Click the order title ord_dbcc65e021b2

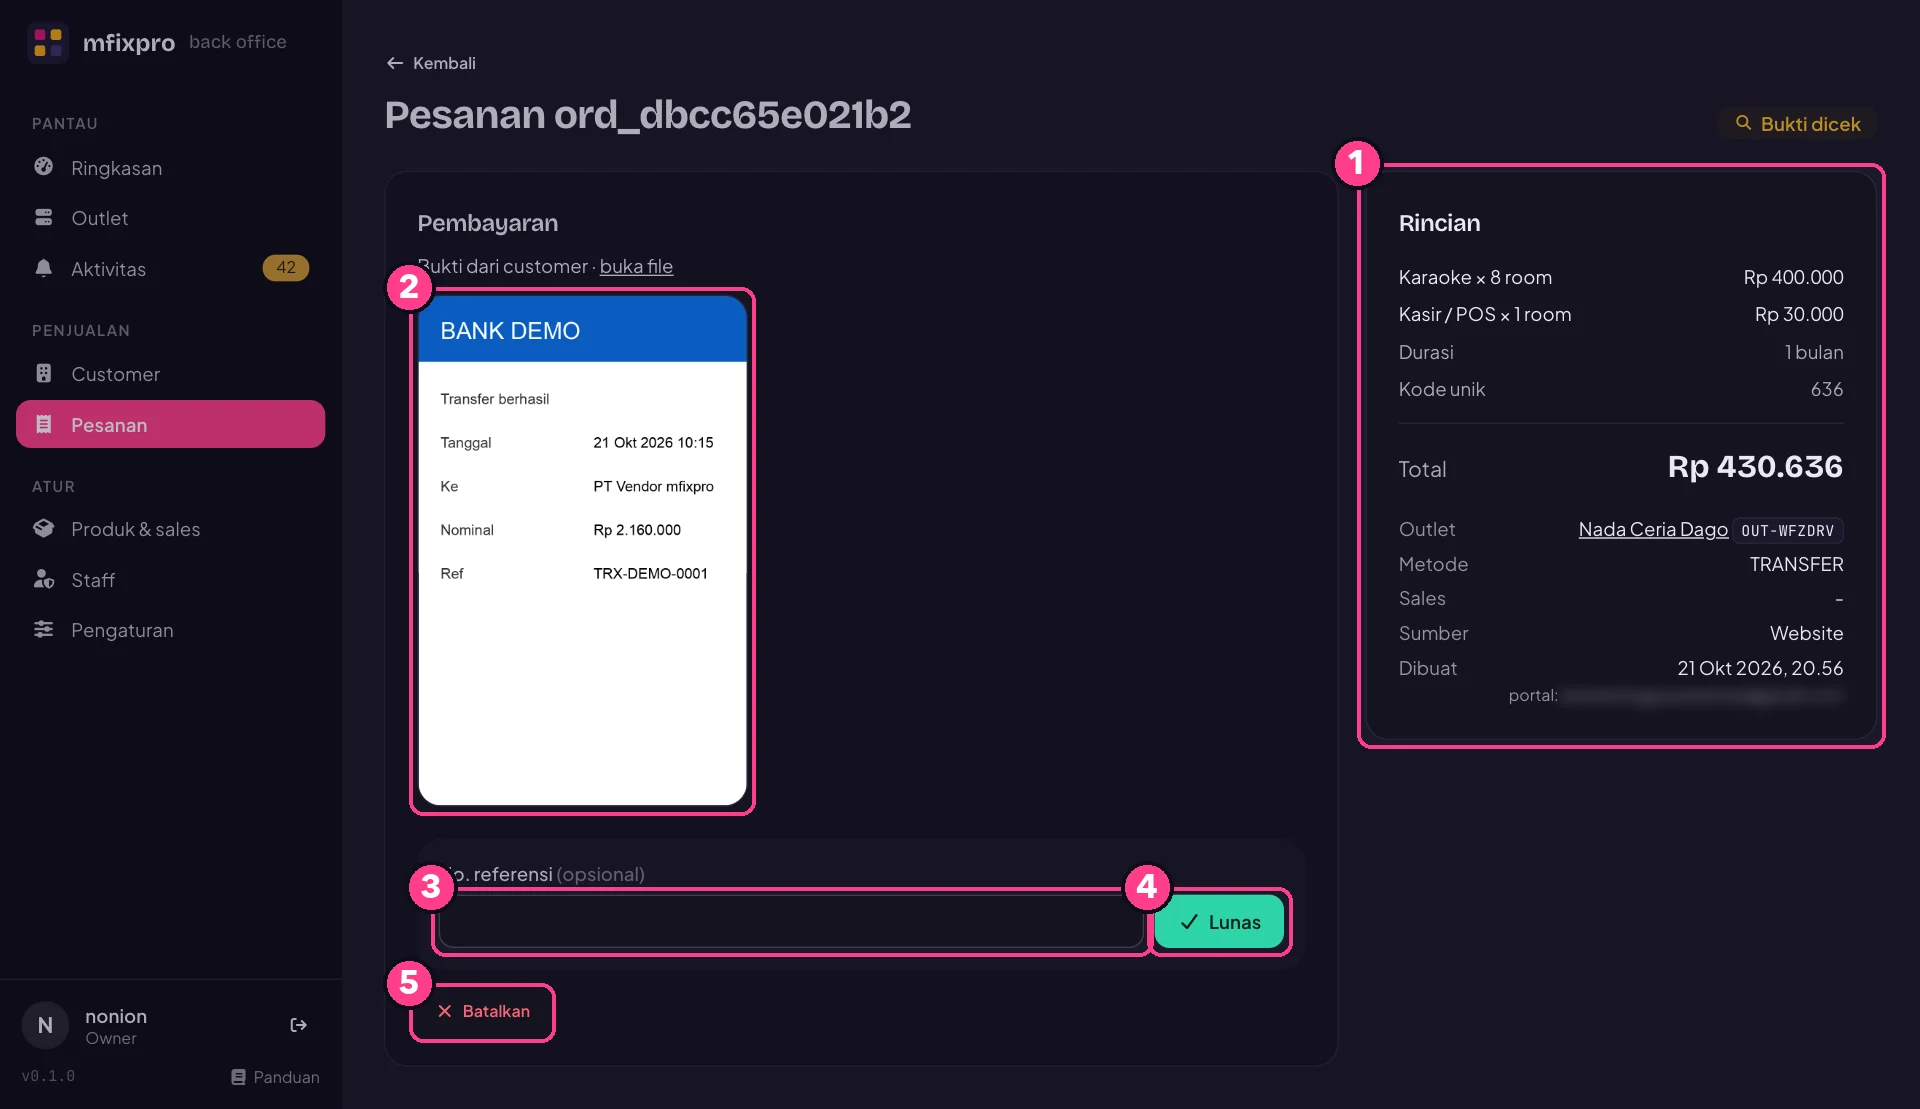pos(732,115)
